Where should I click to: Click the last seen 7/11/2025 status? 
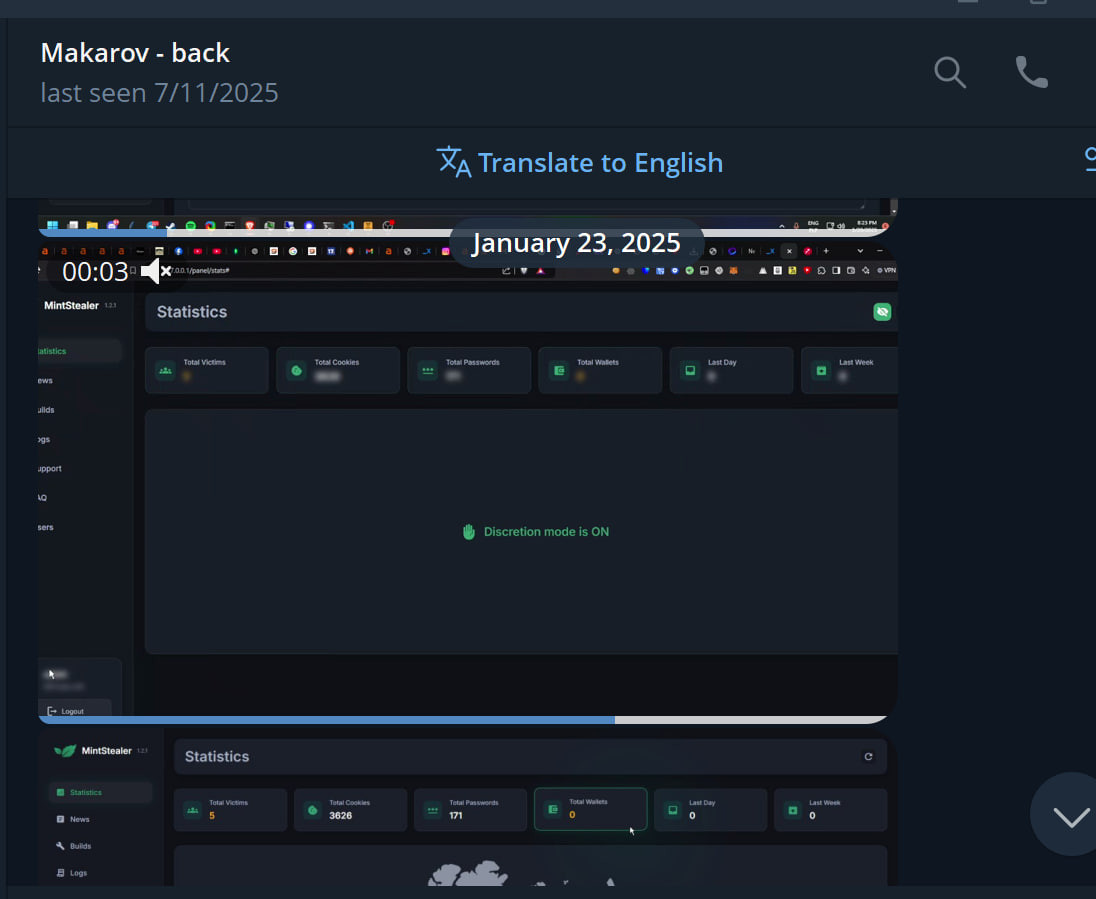[159, 93]
